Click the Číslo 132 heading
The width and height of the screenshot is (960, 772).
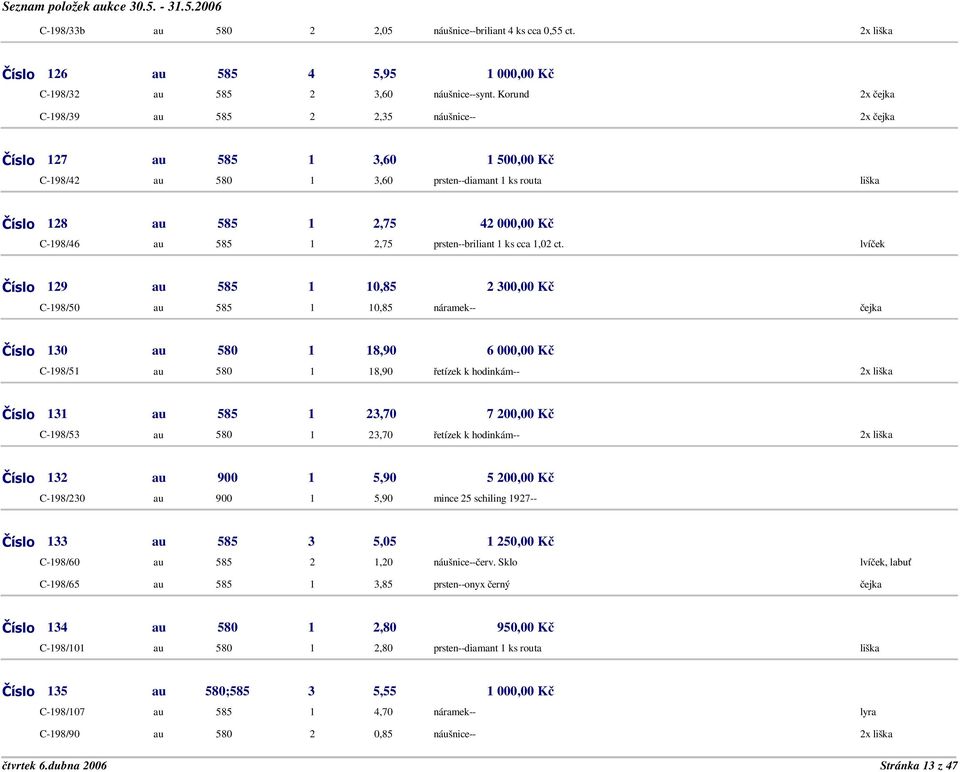pyautogui.click(x=35, y=478)
